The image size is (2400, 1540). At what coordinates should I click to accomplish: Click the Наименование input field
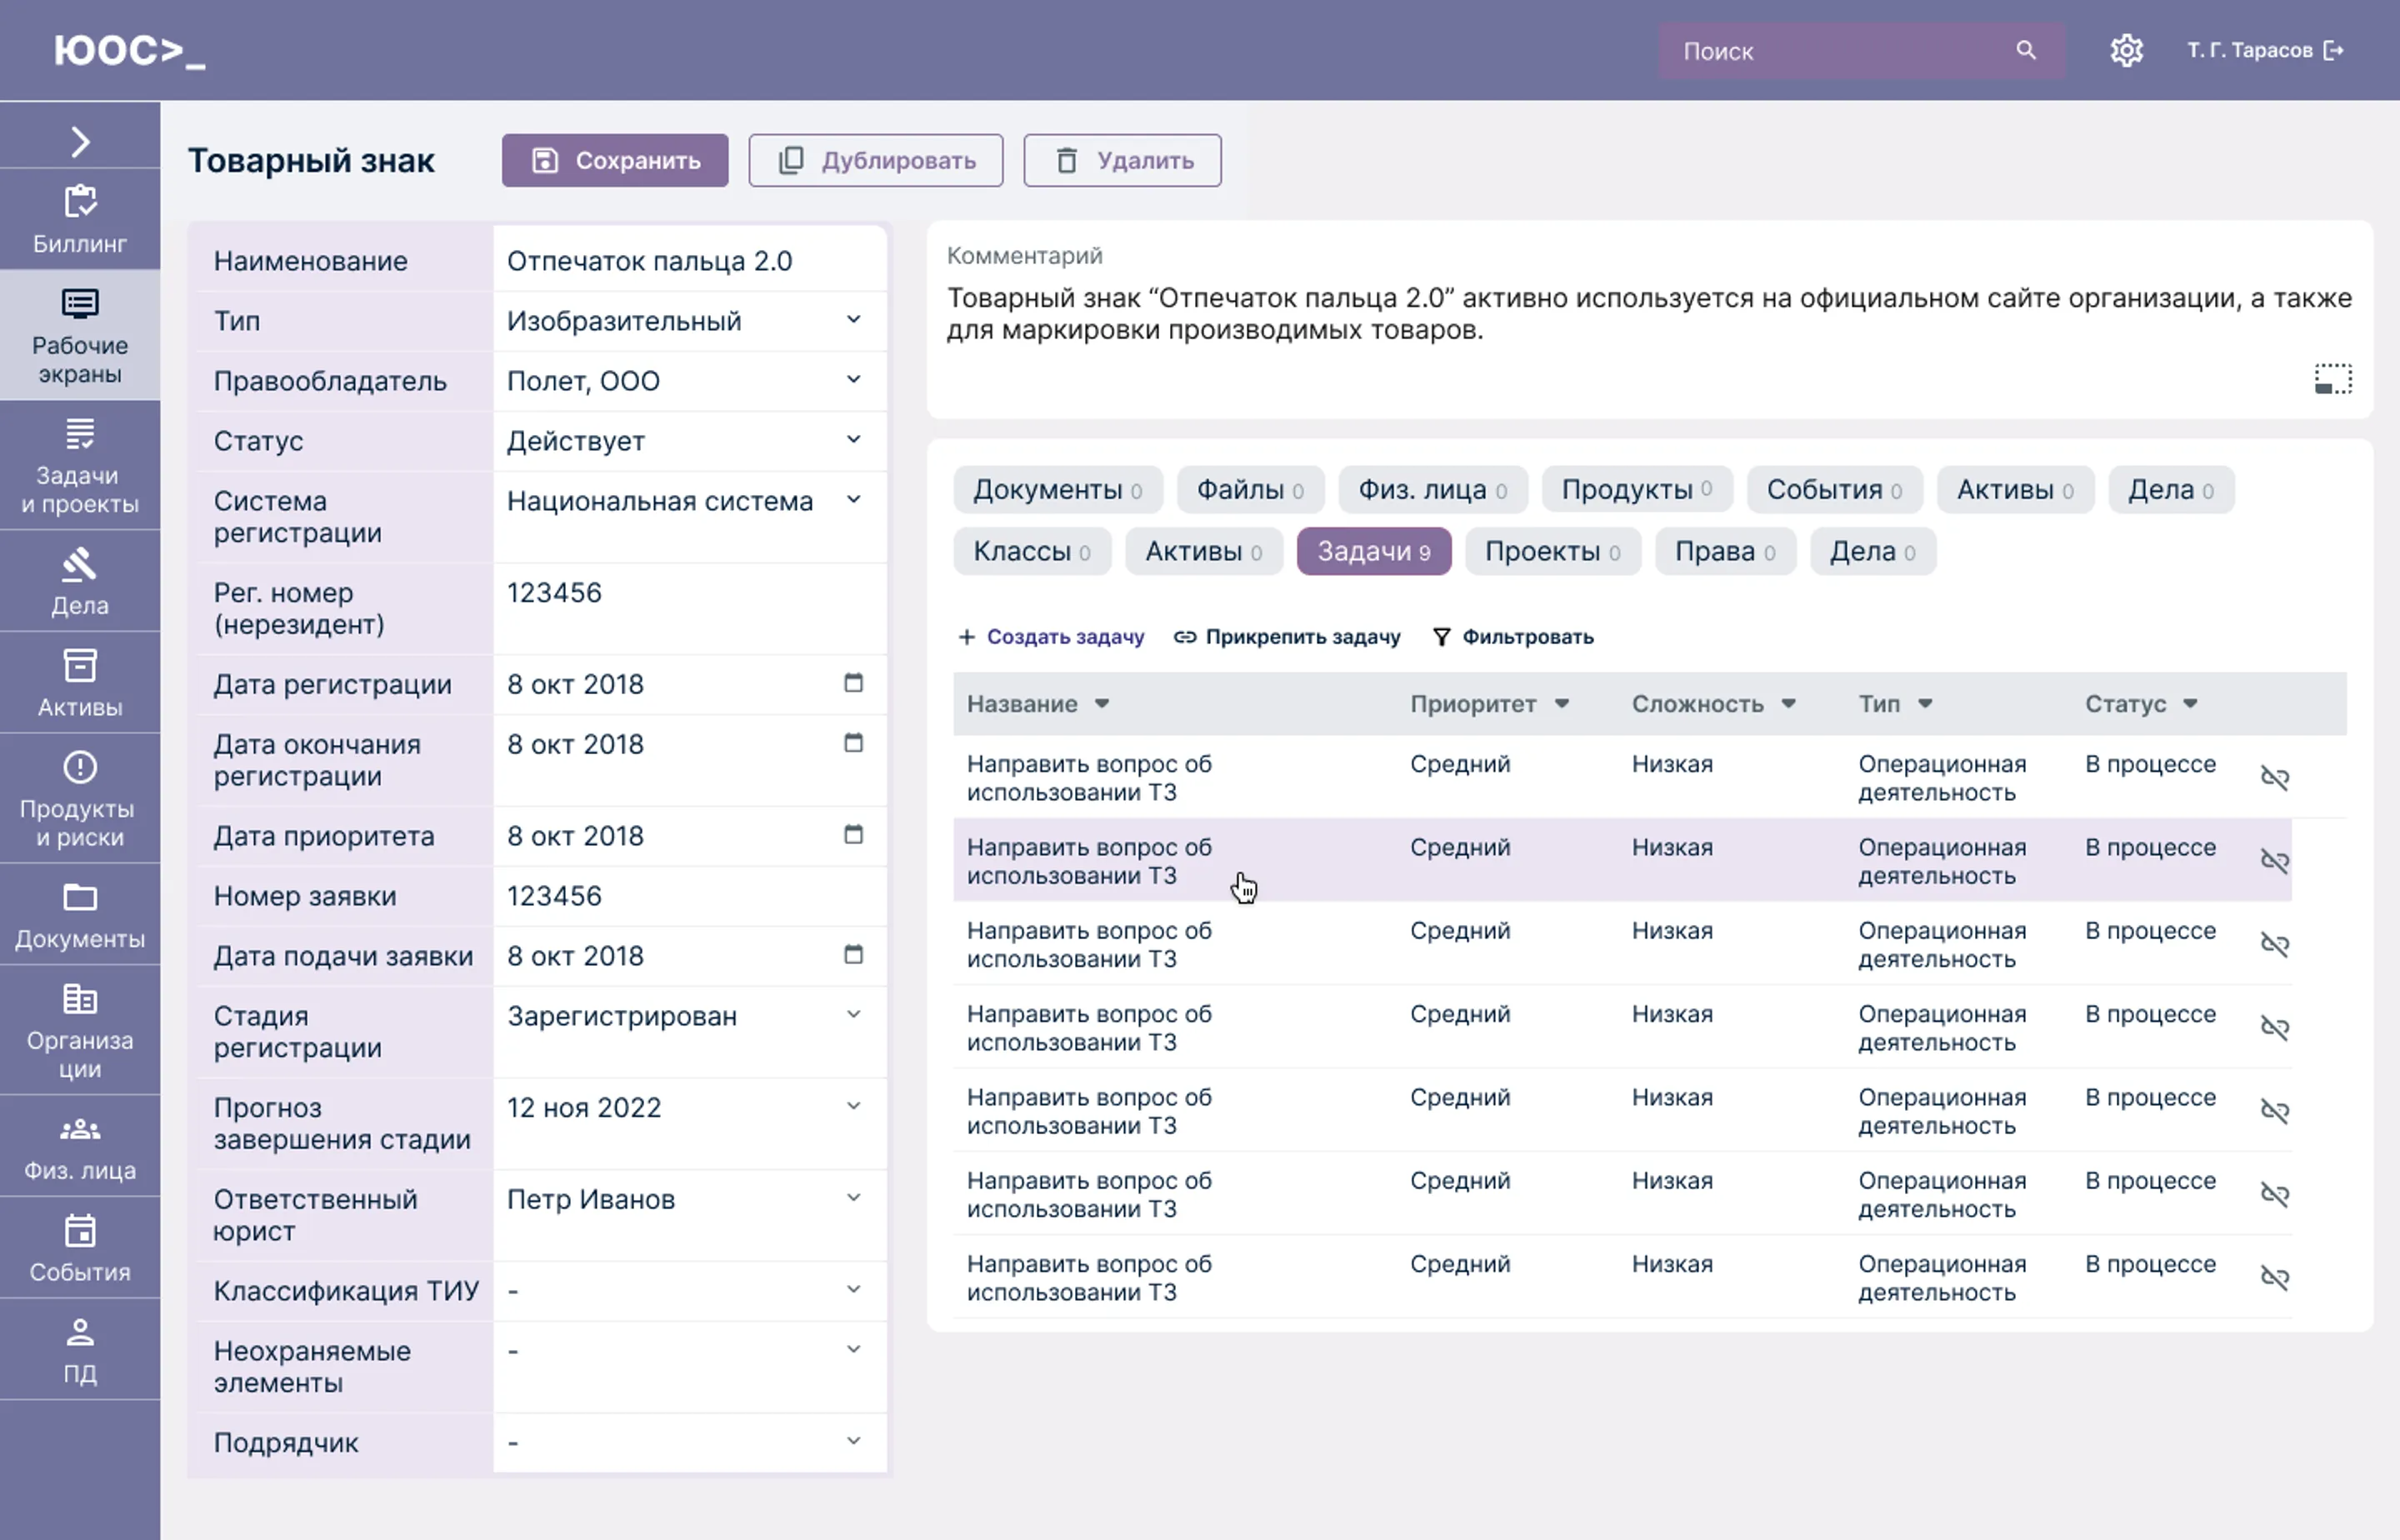coord(688,261)
